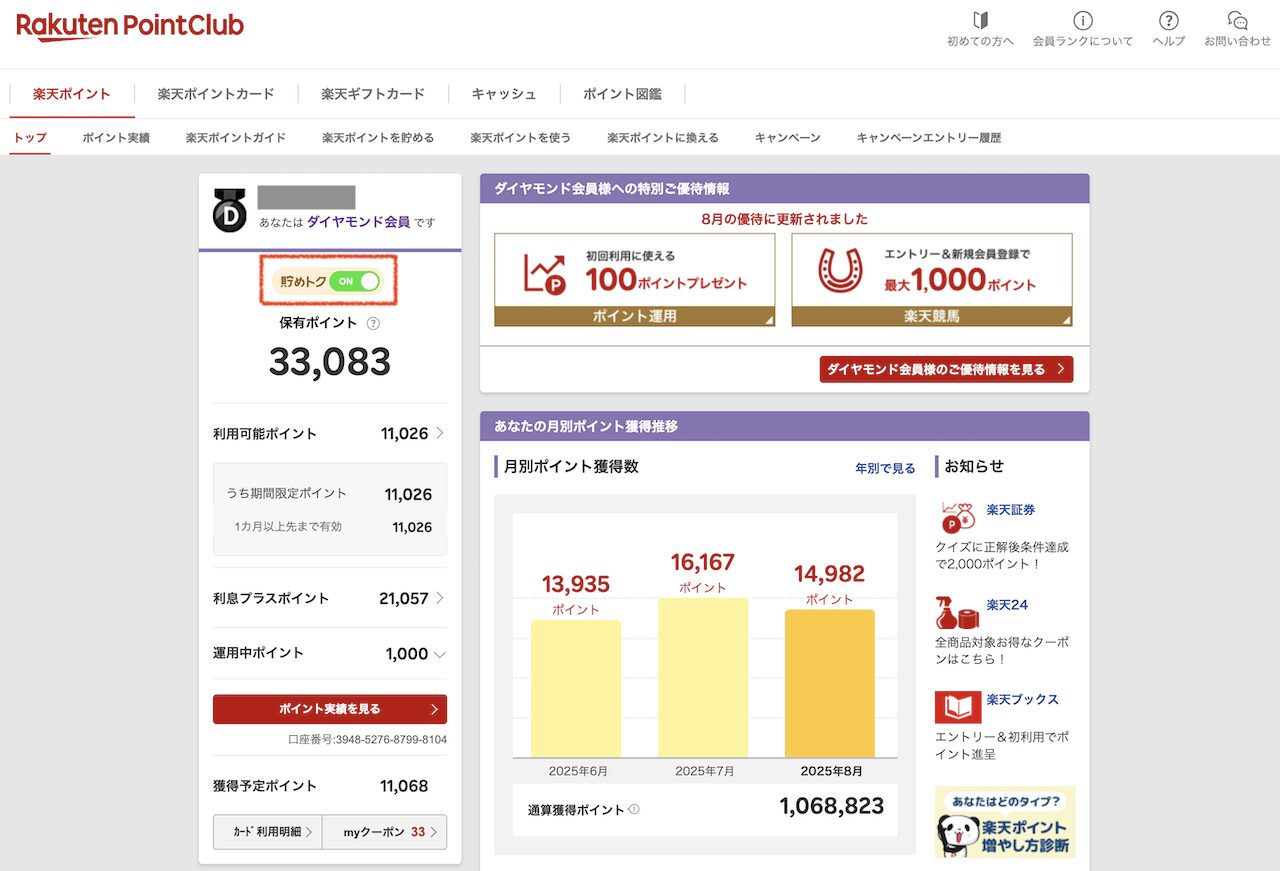Open the 初めての方へ beginner guide icon

click(x=980, y=21)
